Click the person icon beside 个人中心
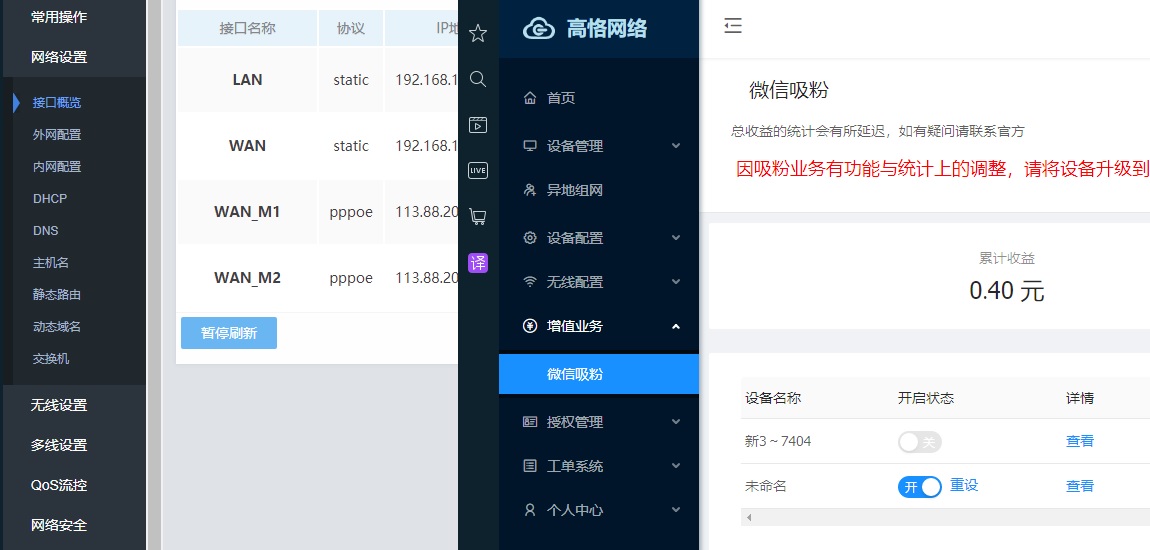Screen dimensions: 1150x550 click(530, 510)
